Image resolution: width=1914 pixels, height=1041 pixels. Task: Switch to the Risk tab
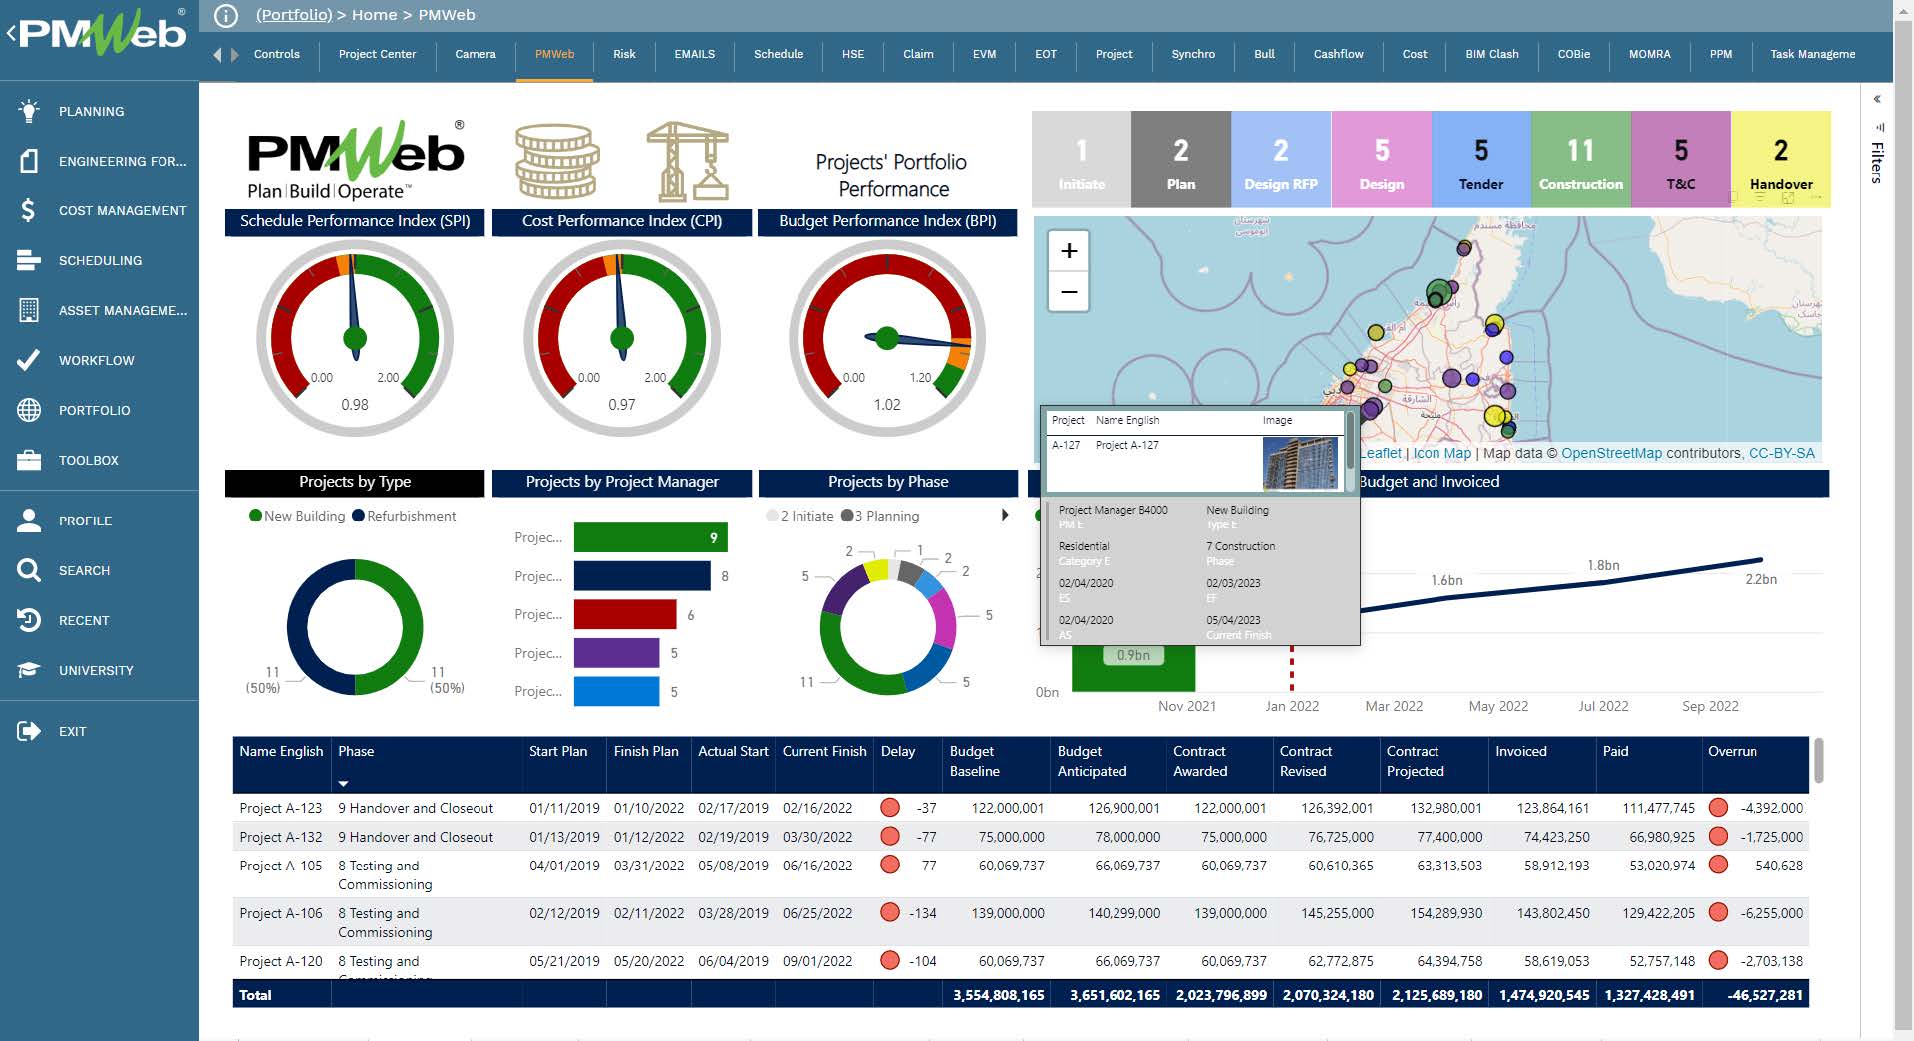click(624, 55)
